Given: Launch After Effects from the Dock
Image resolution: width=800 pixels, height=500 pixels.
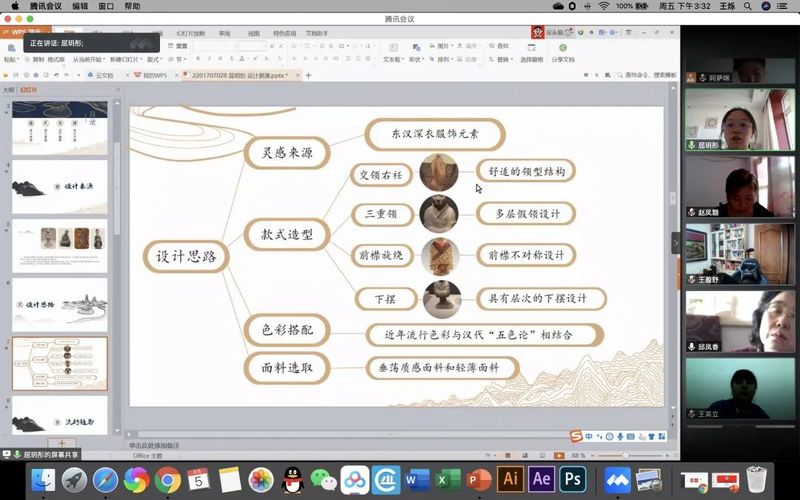Looking at the screenshot, I should [542, 479].
